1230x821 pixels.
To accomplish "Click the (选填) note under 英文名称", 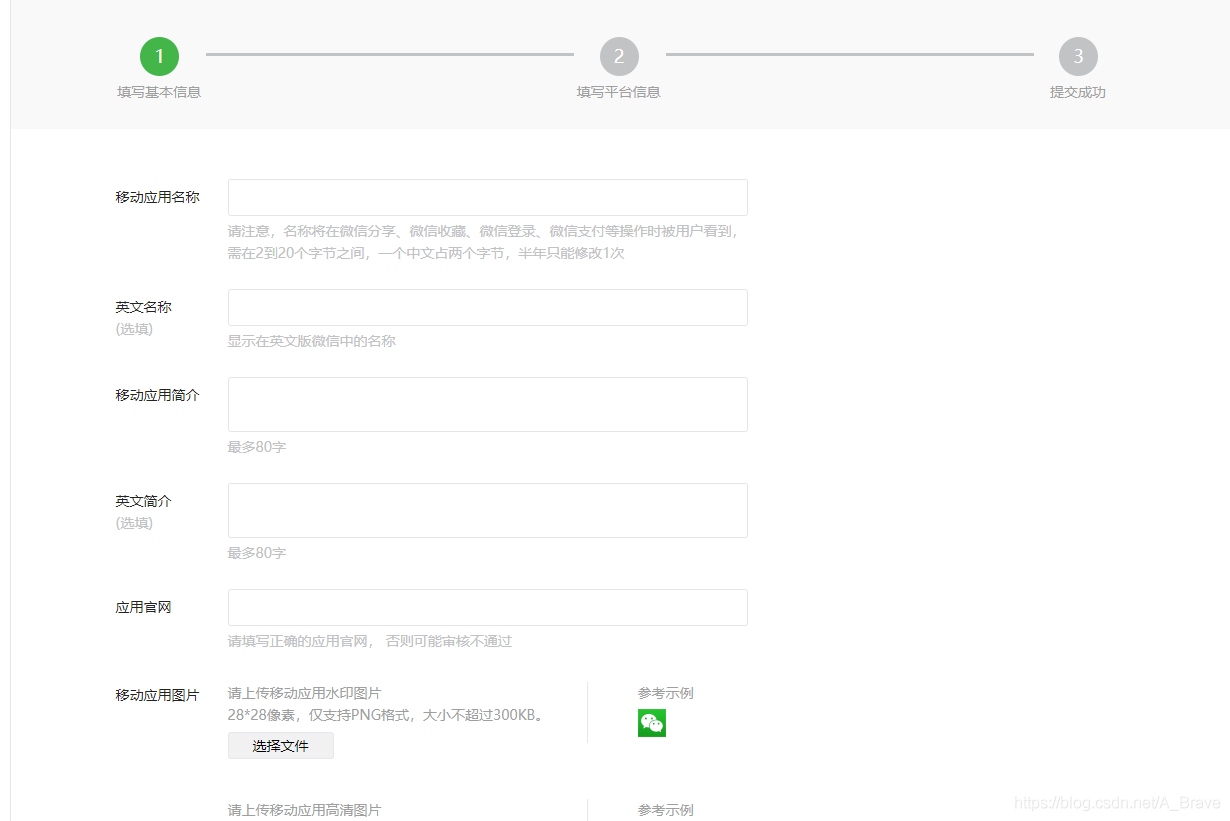I will [x=135, y=329].
